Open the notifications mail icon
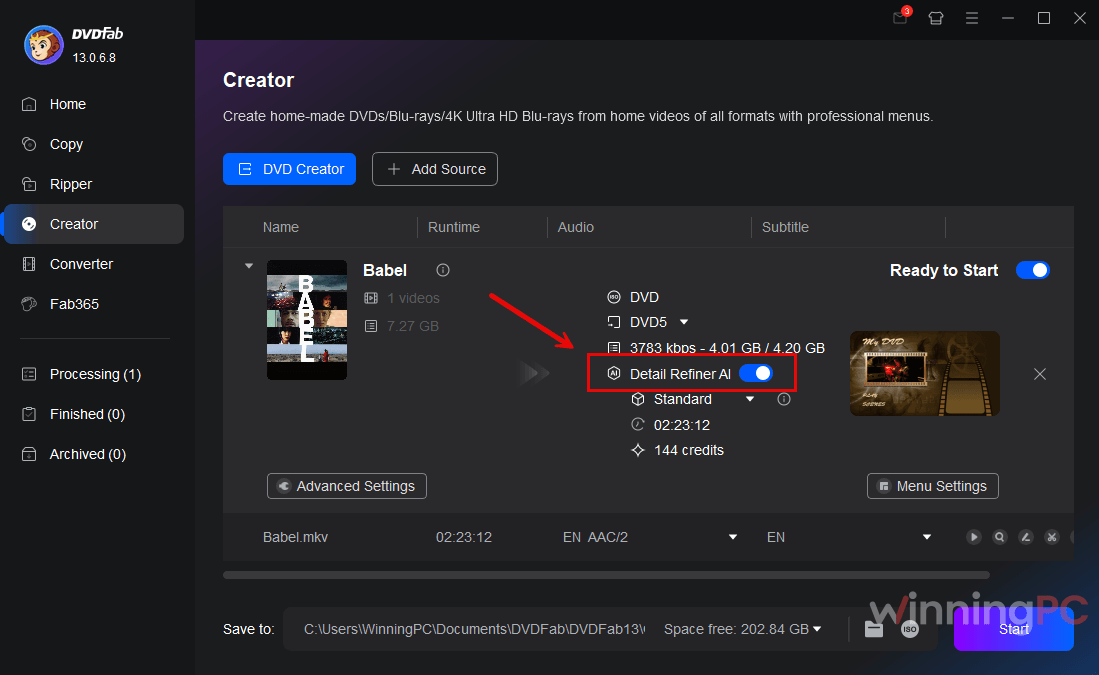The width and height of the screenshot is (1099, 675). click(x=900, y=18)
